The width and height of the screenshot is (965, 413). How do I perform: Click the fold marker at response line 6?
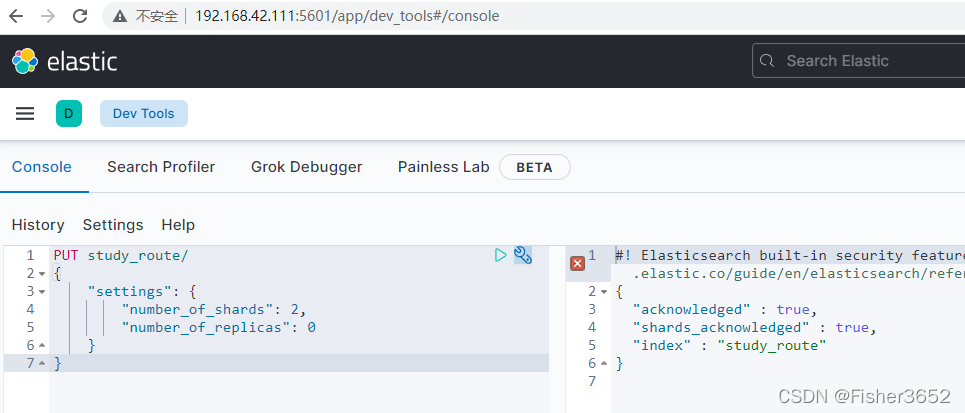[604, 364]
